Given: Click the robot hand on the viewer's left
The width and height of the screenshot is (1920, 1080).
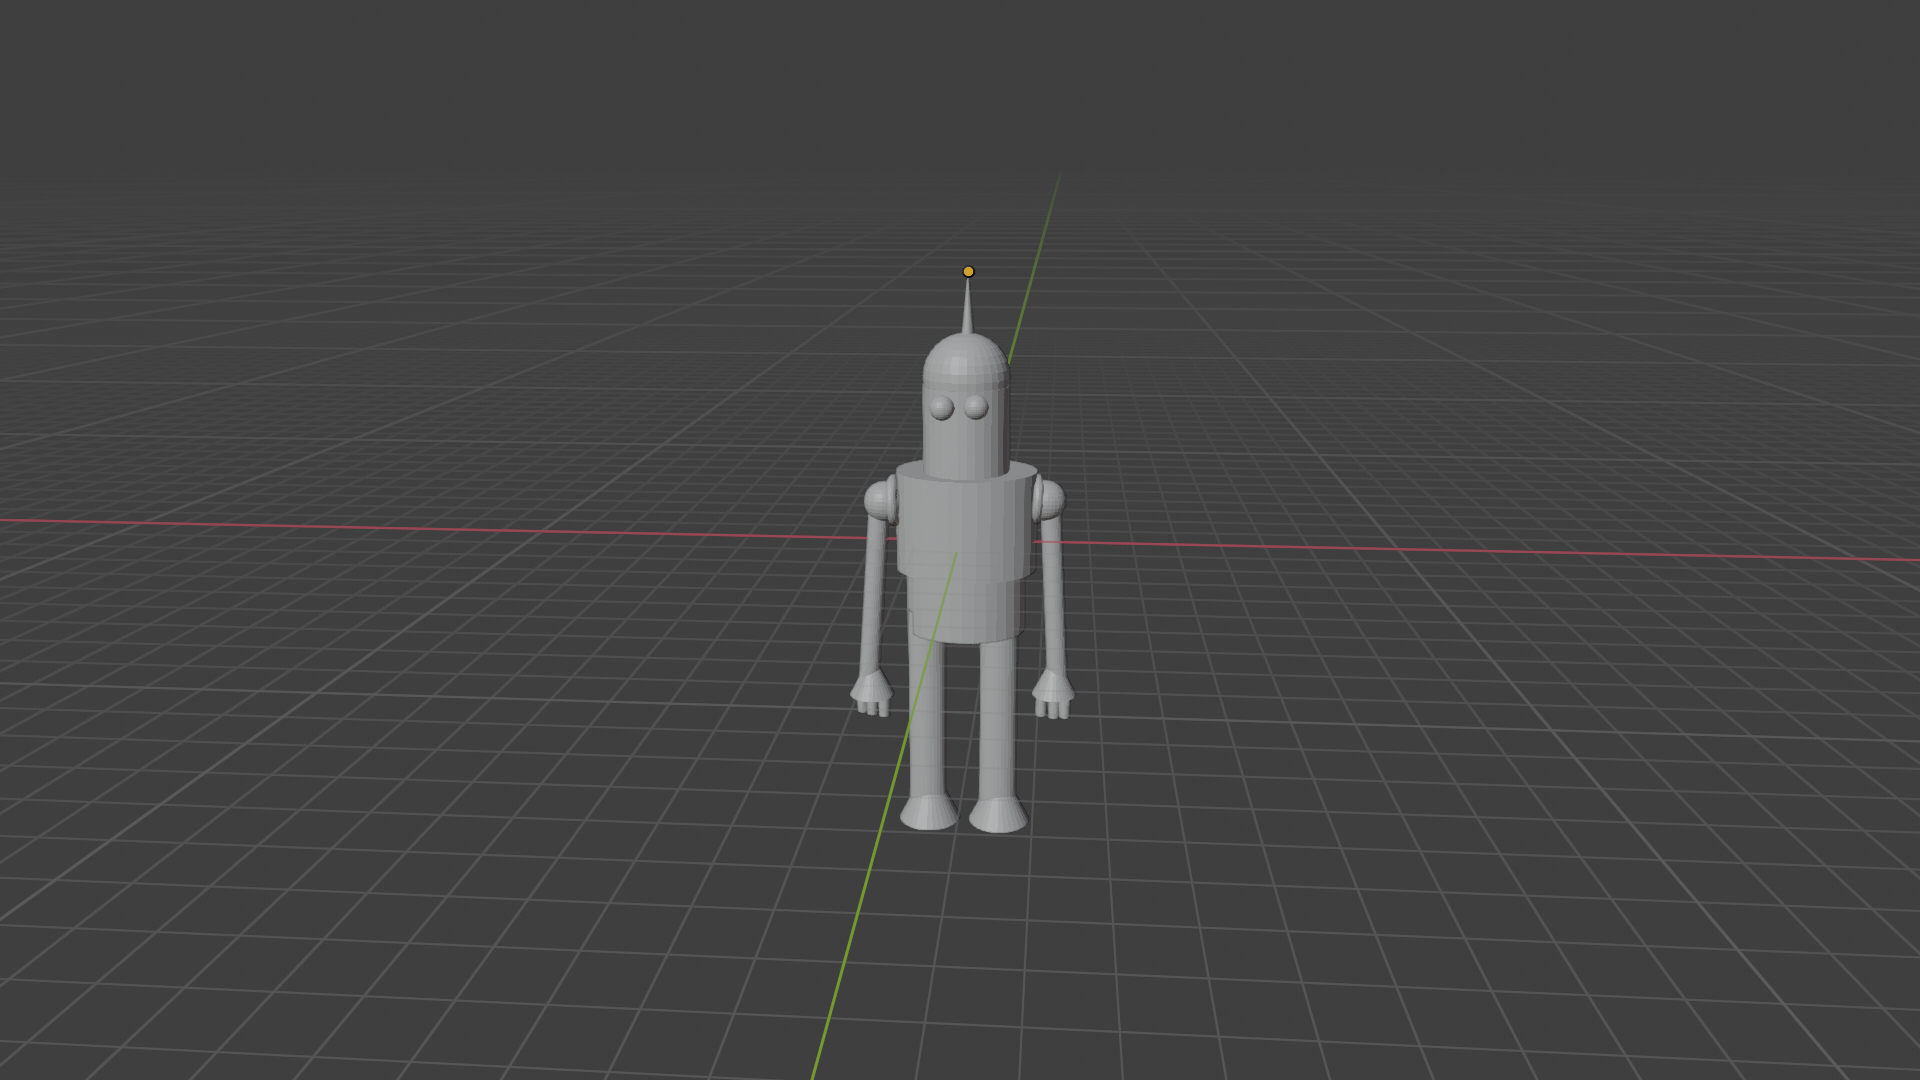Looking at the screenshot, I should click(x=871, y=693).
